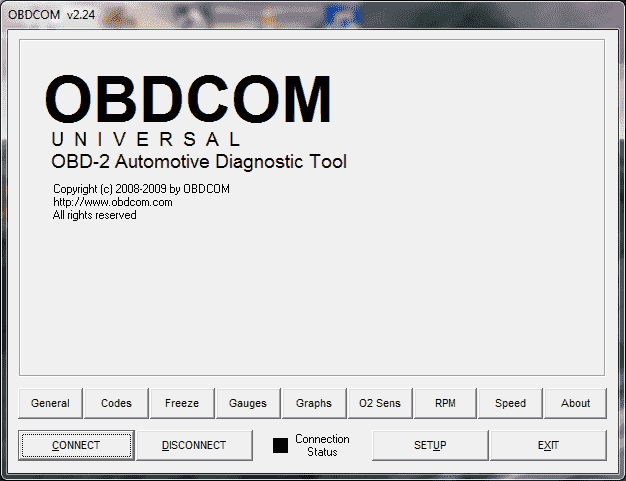Click the UNIVERSAL subtitle text

tap(146, 139)
